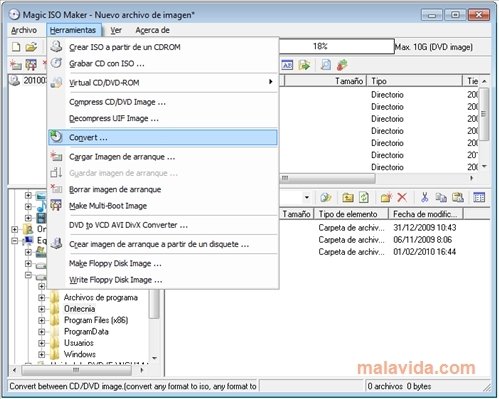Expand the Windows folder node
Screen dimensions: 499x399
(42, 354)
